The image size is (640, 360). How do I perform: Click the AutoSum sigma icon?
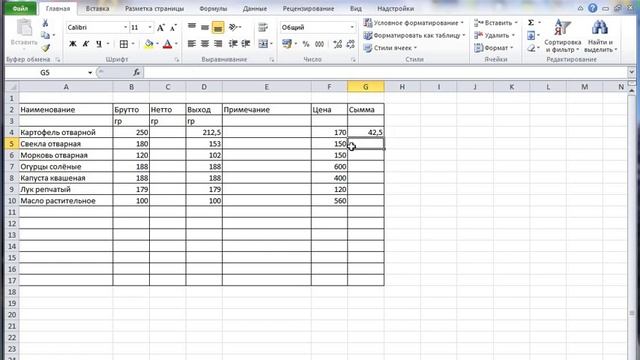tap(531, 23)
